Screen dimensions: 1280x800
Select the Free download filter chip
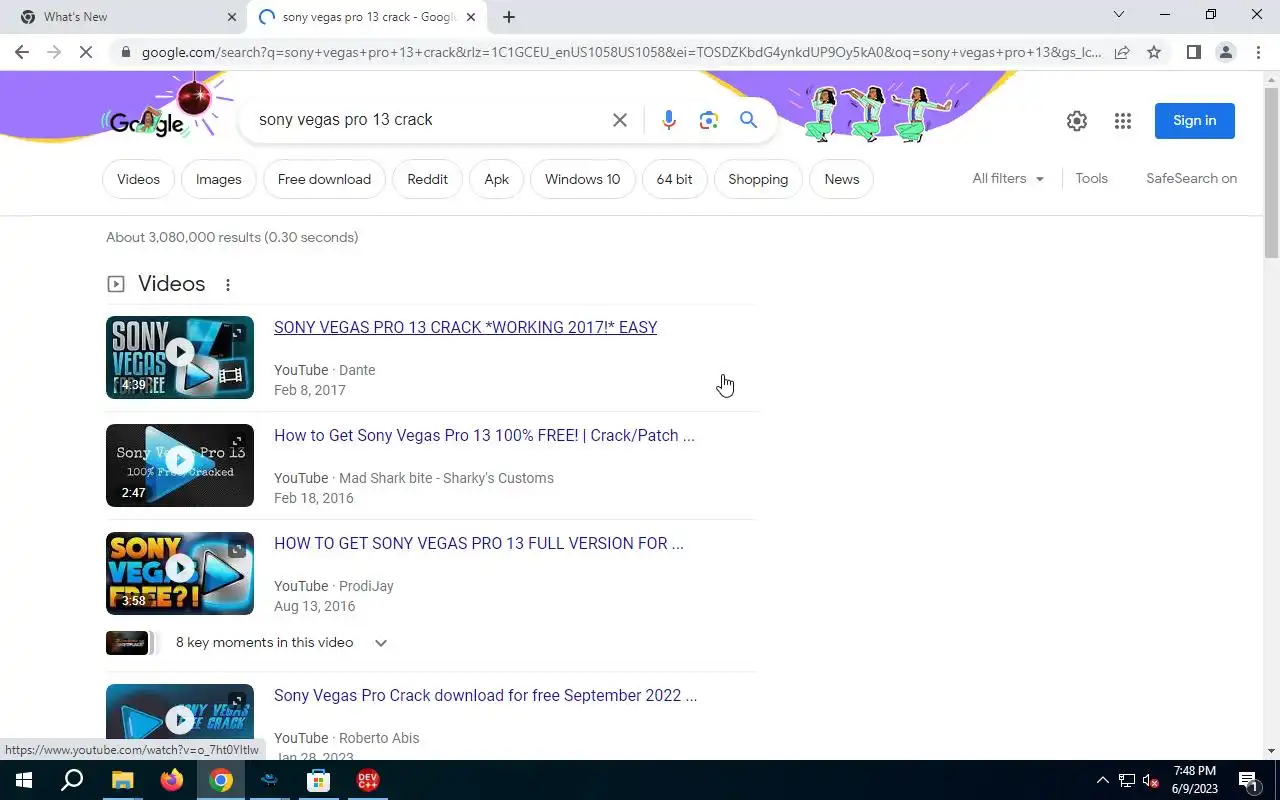(x=324, y=179)
